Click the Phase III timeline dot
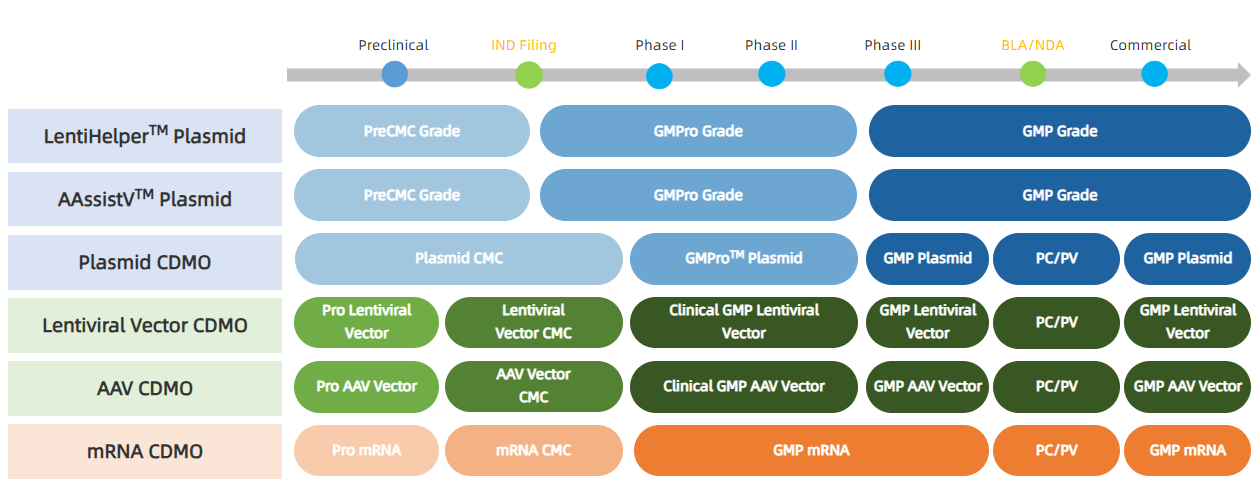The height and width of the screenshot is (489, 1257). point(898,74)
